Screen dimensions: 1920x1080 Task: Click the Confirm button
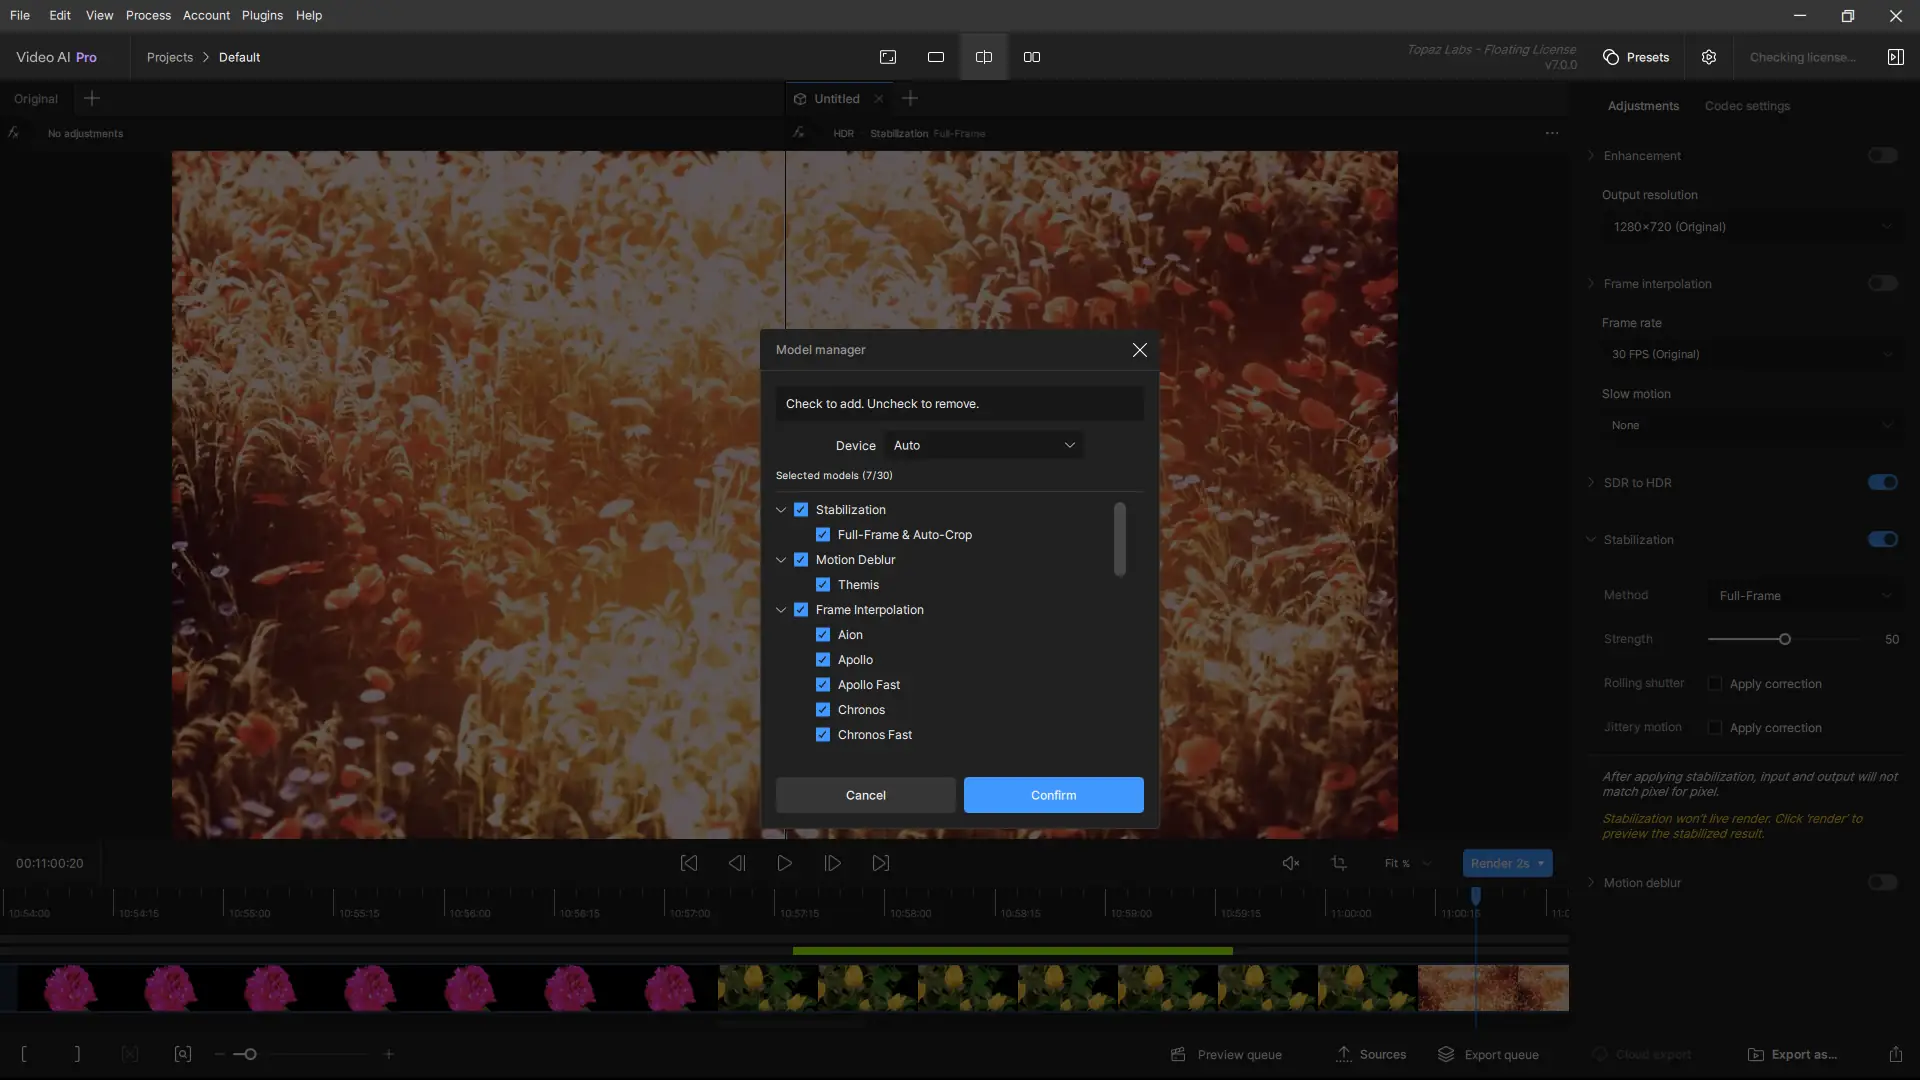click(1053, 795)
